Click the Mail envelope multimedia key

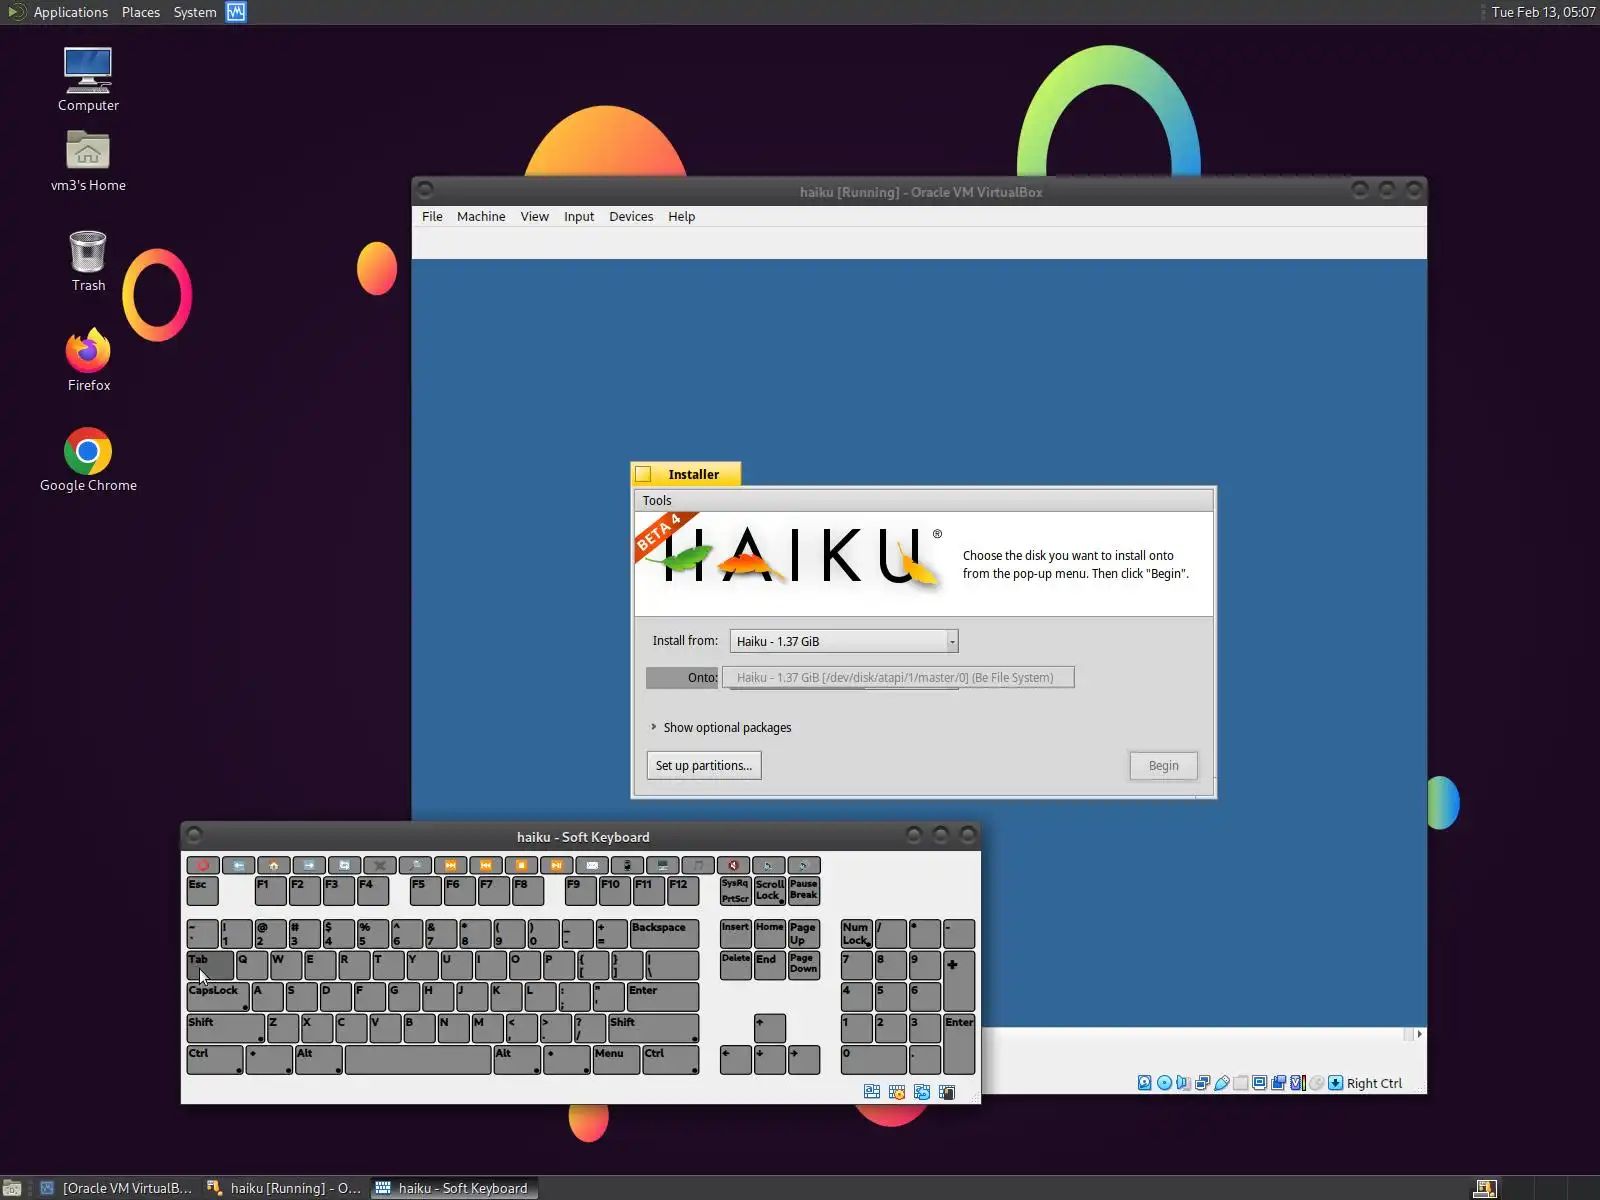[592, 865]
